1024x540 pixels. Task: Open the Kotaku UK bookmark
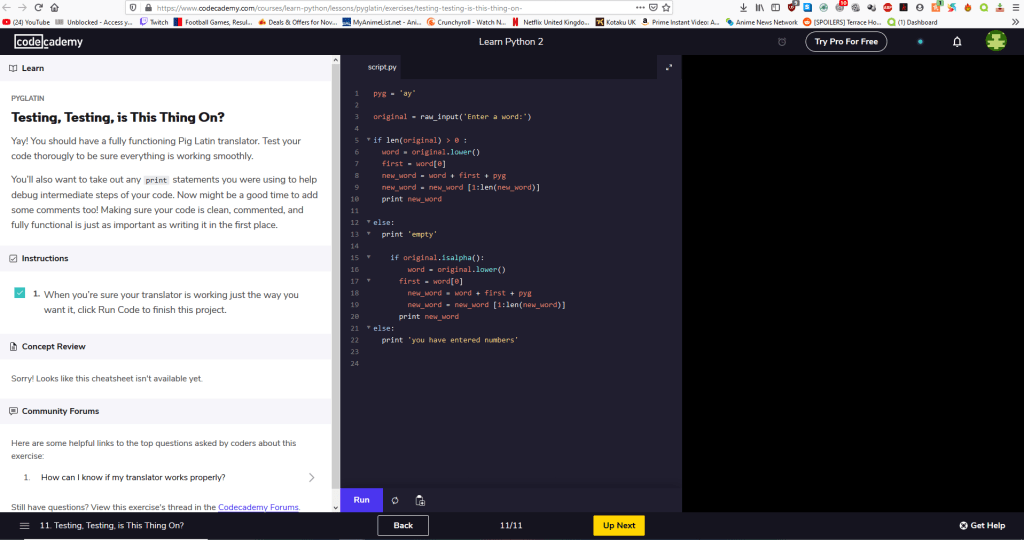pyautogui.click(x=616, y=22)
